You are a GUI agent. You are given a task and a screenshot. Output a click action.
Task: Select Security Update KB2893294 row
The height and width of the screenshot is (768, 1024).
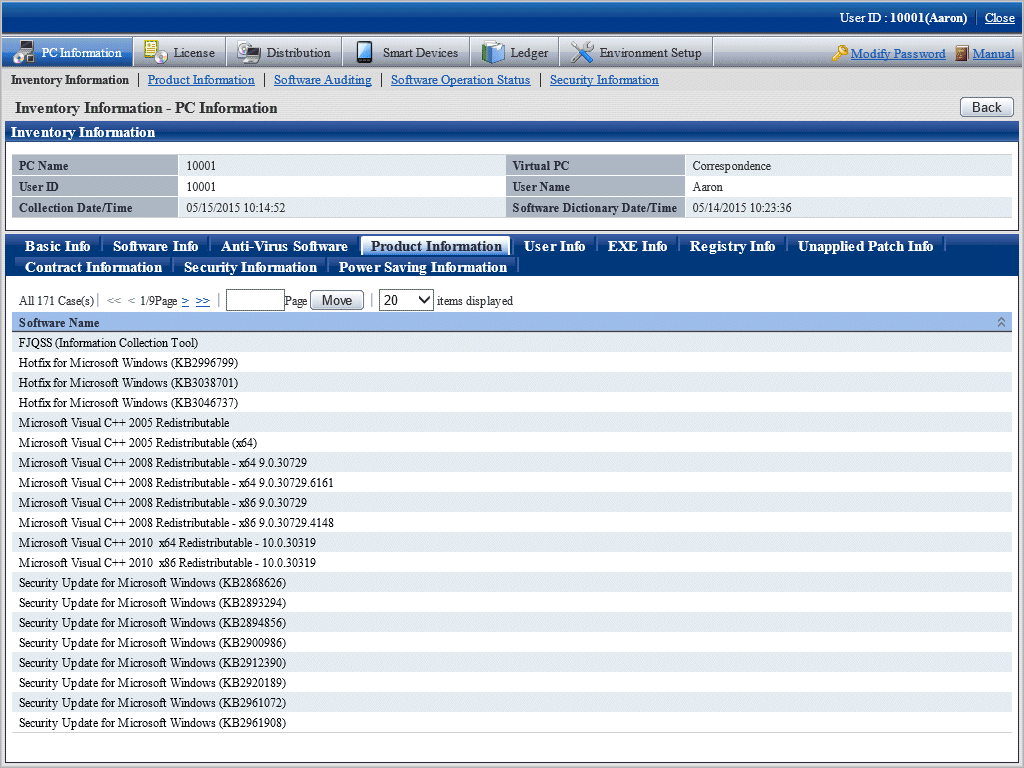512,603
